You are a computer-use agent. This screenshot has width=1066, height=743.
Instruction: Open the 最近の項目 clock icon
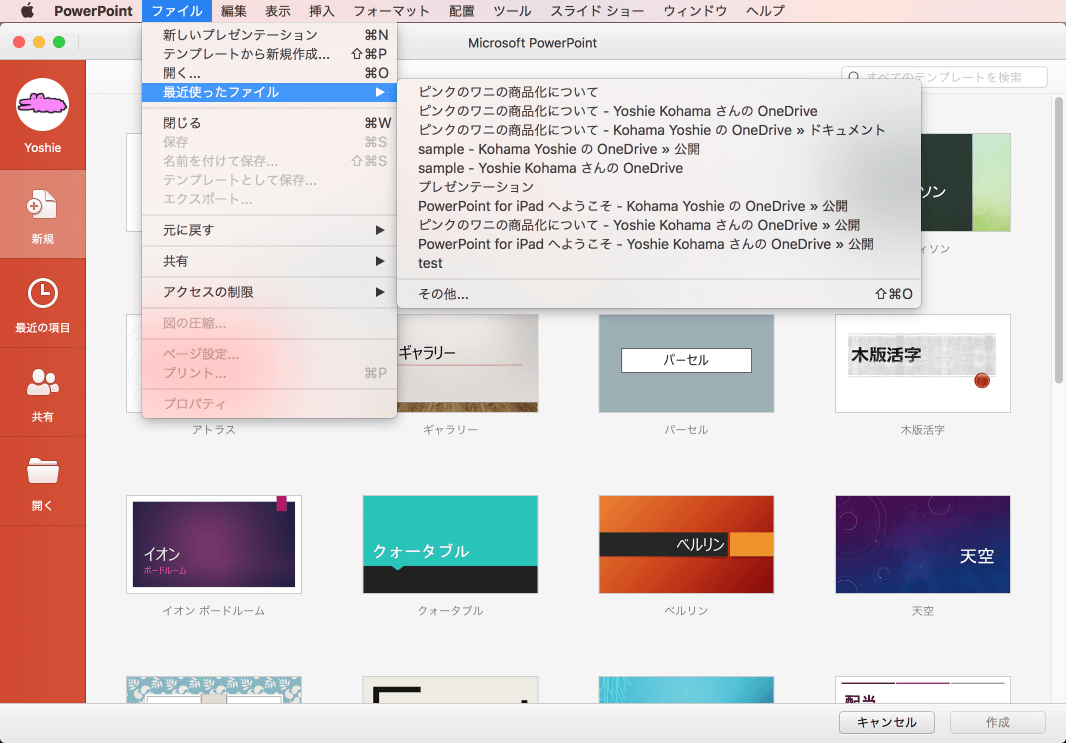tap(42, 294)
